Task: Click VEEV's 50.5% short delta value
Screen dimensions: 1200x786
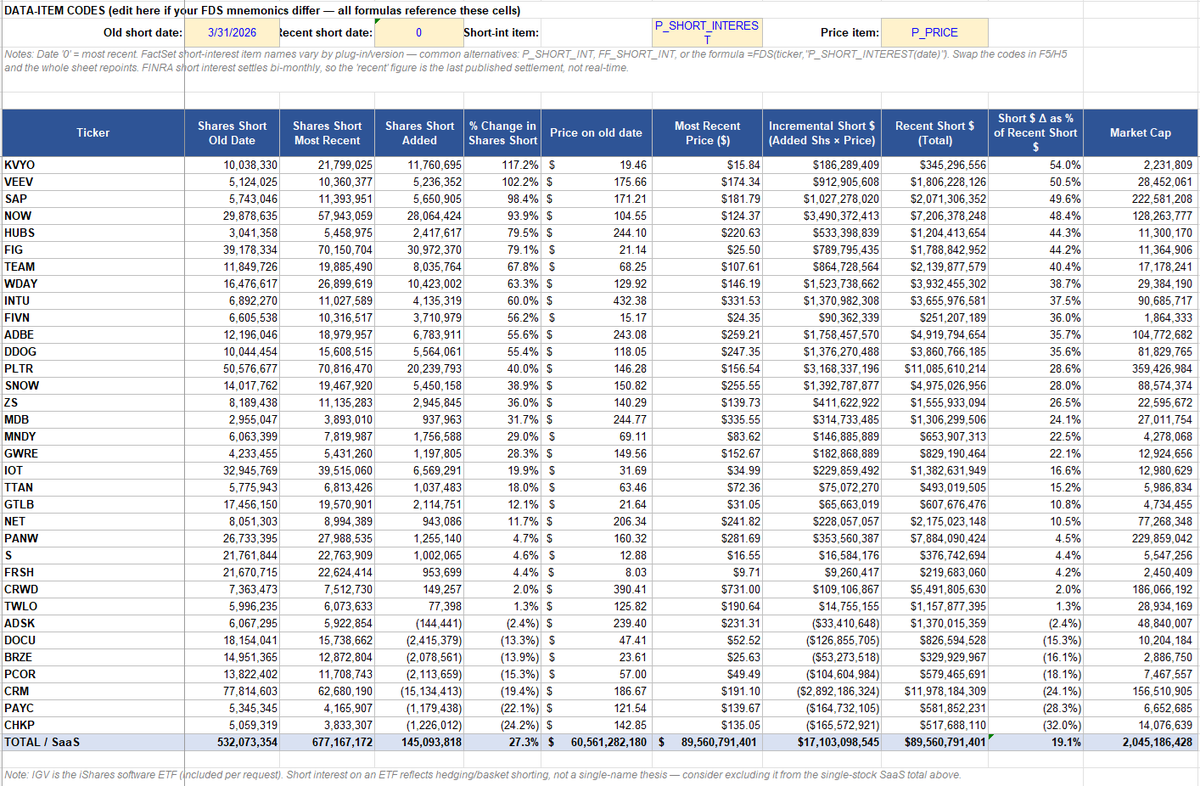Action: (1036, 182)
